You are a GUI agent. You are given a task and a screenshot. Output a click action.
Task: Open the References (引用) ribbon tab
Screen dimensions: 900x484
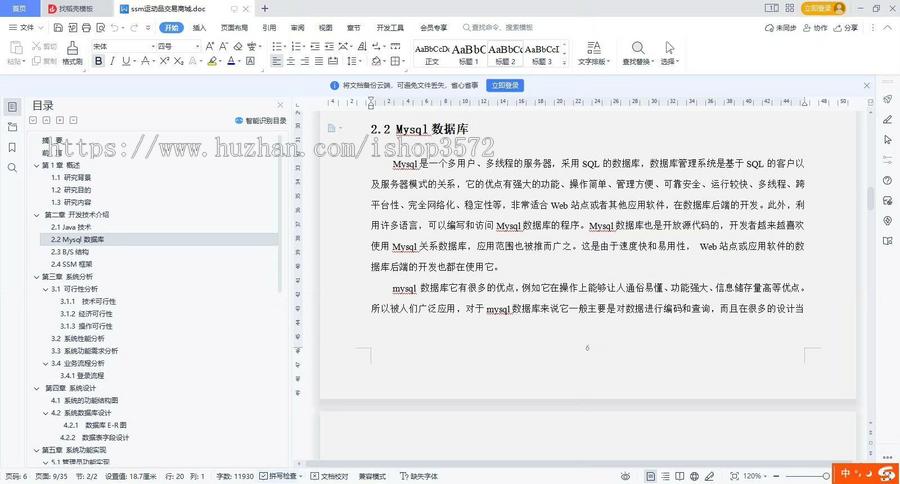pos(269,28)
